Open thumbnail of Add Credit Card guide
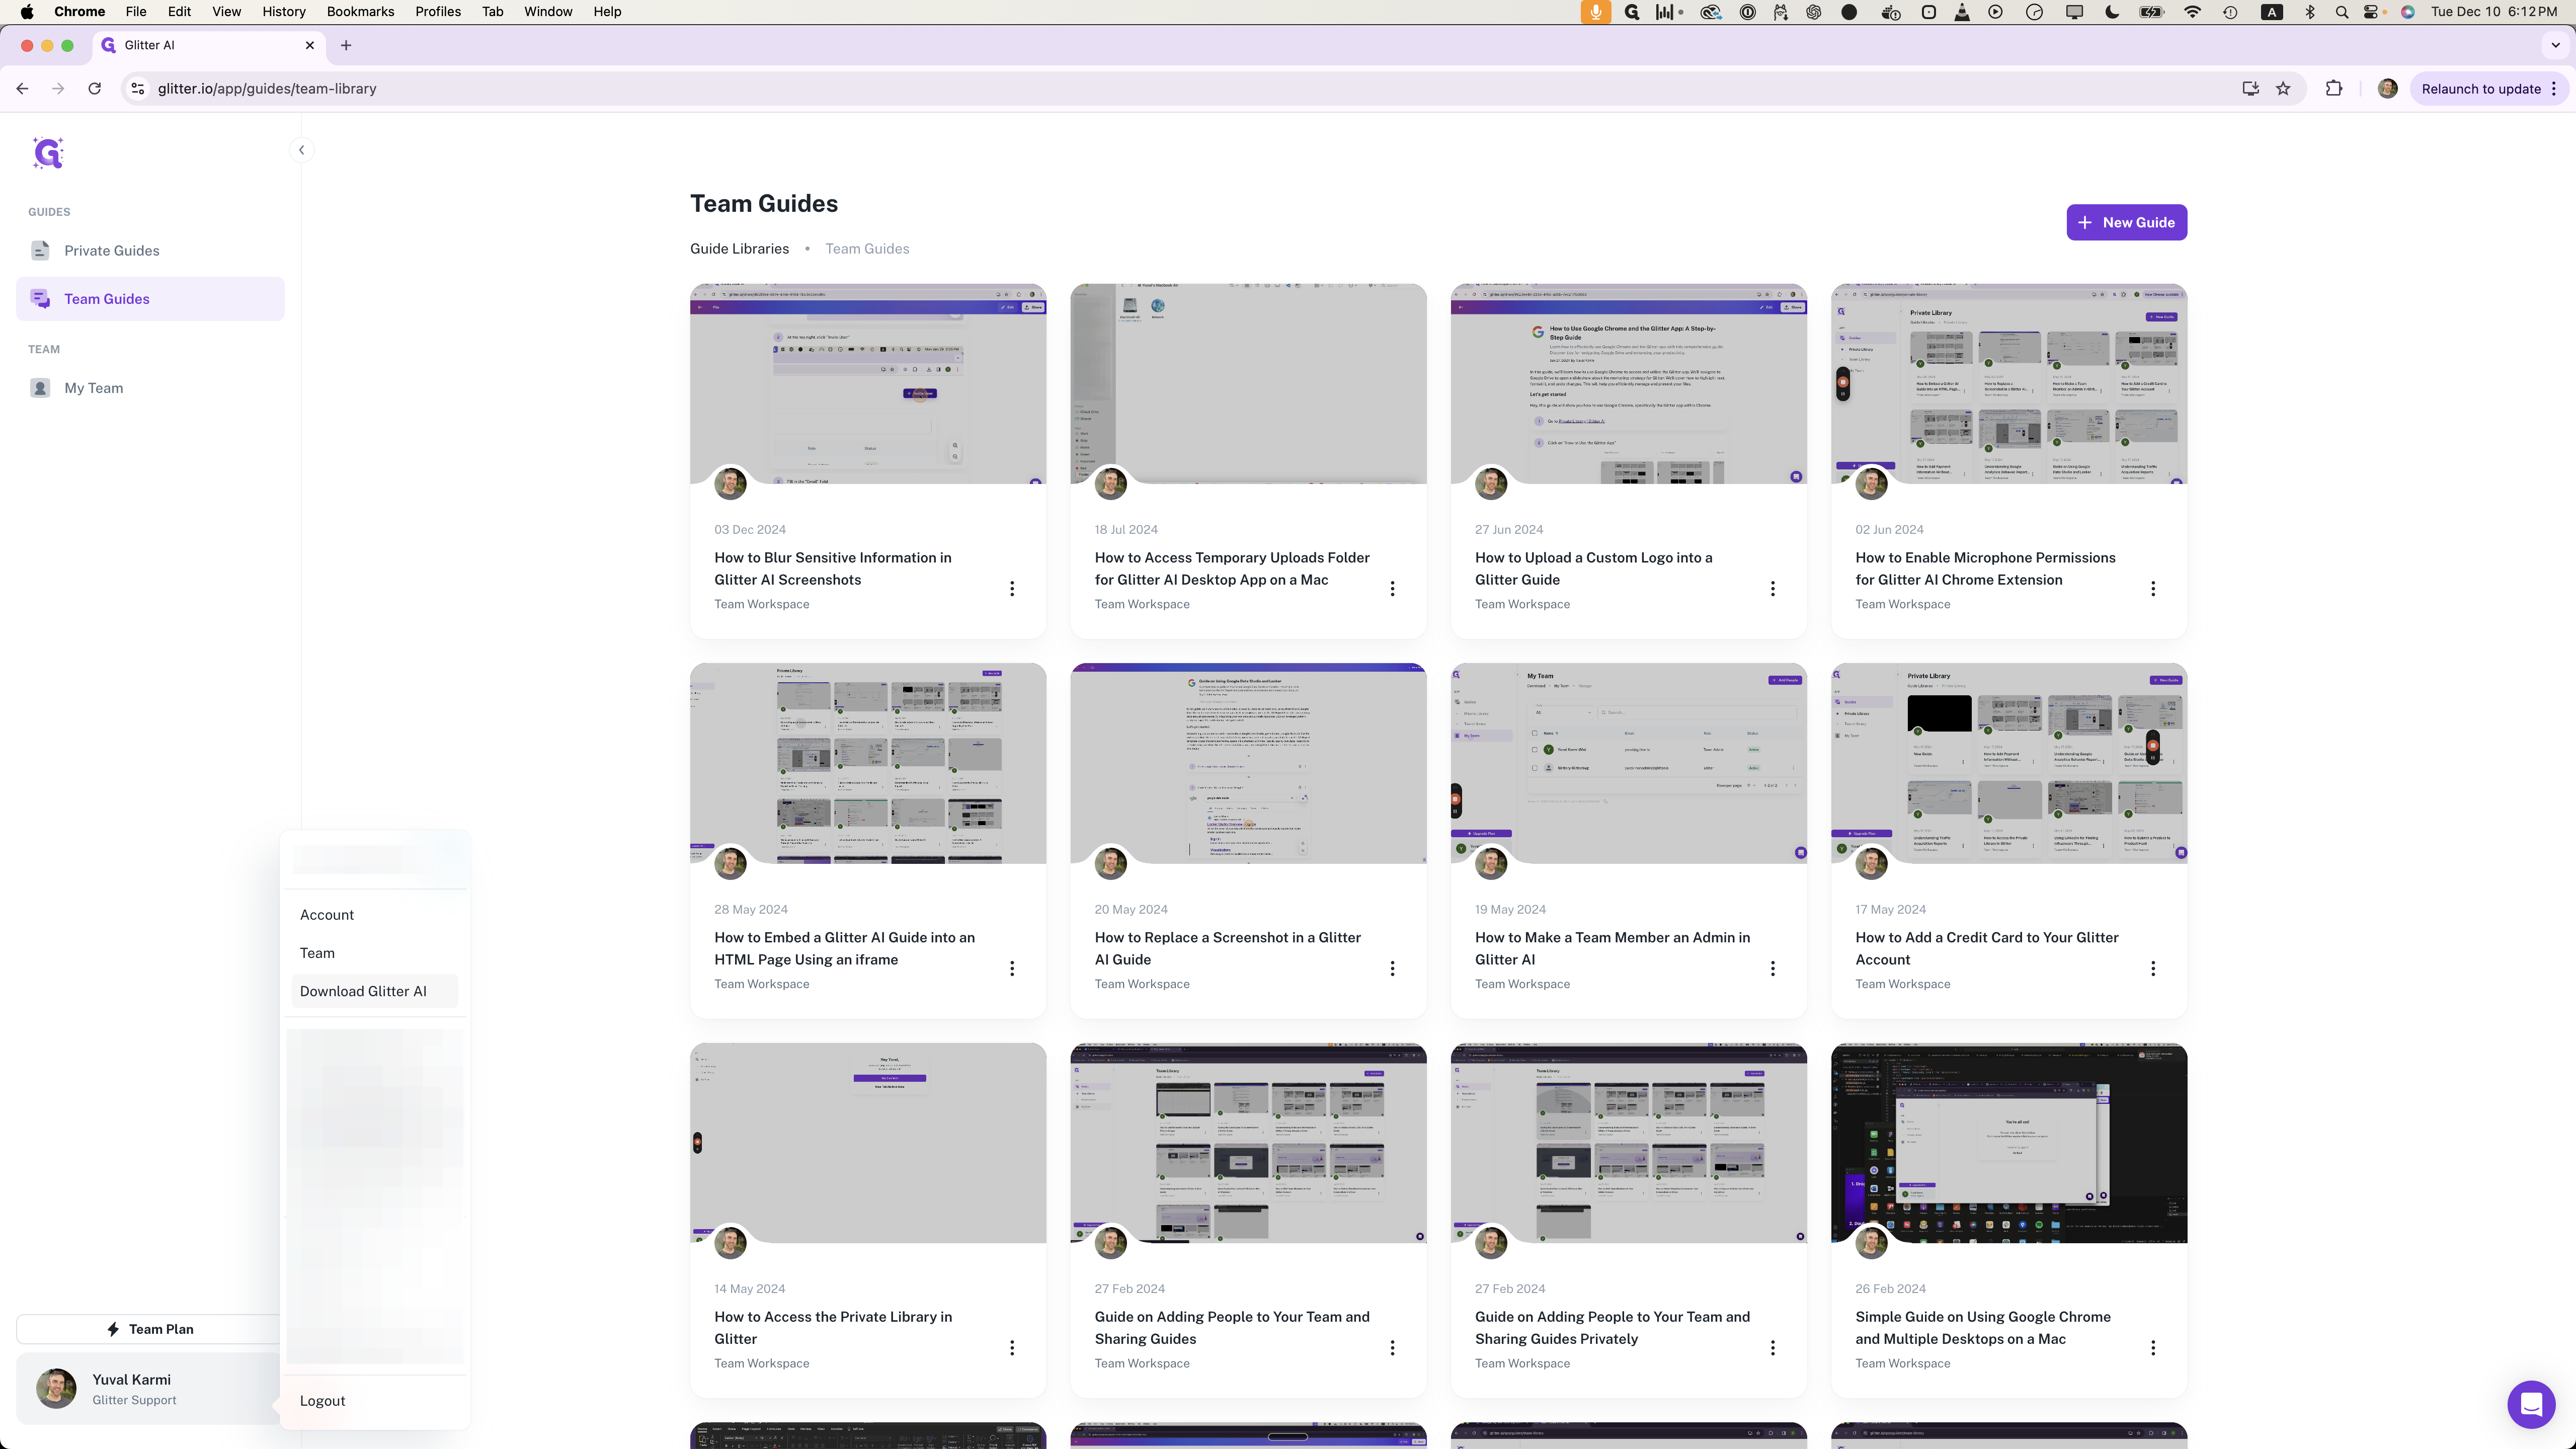 pyautogui.click(x=2009, y=763)
